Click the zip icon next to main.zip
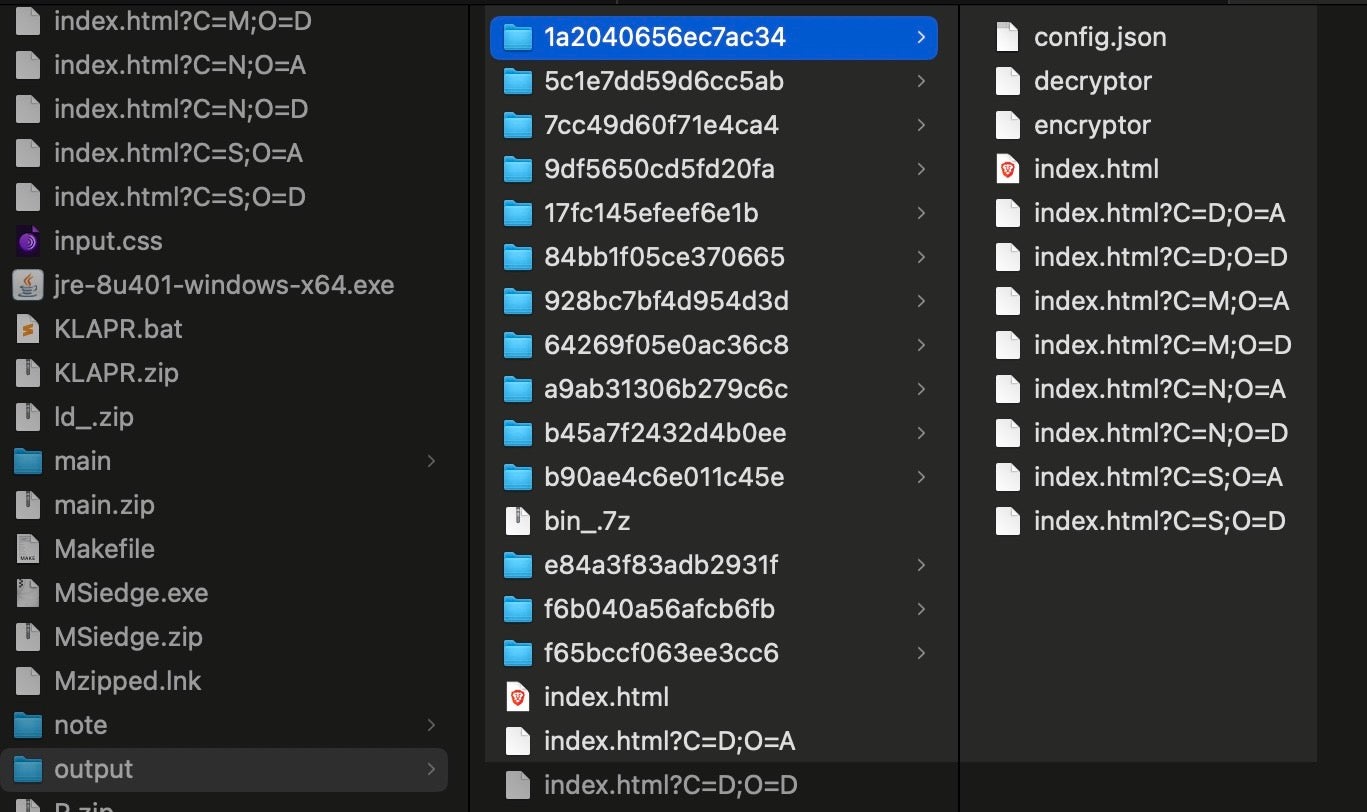 coord(28,505)
